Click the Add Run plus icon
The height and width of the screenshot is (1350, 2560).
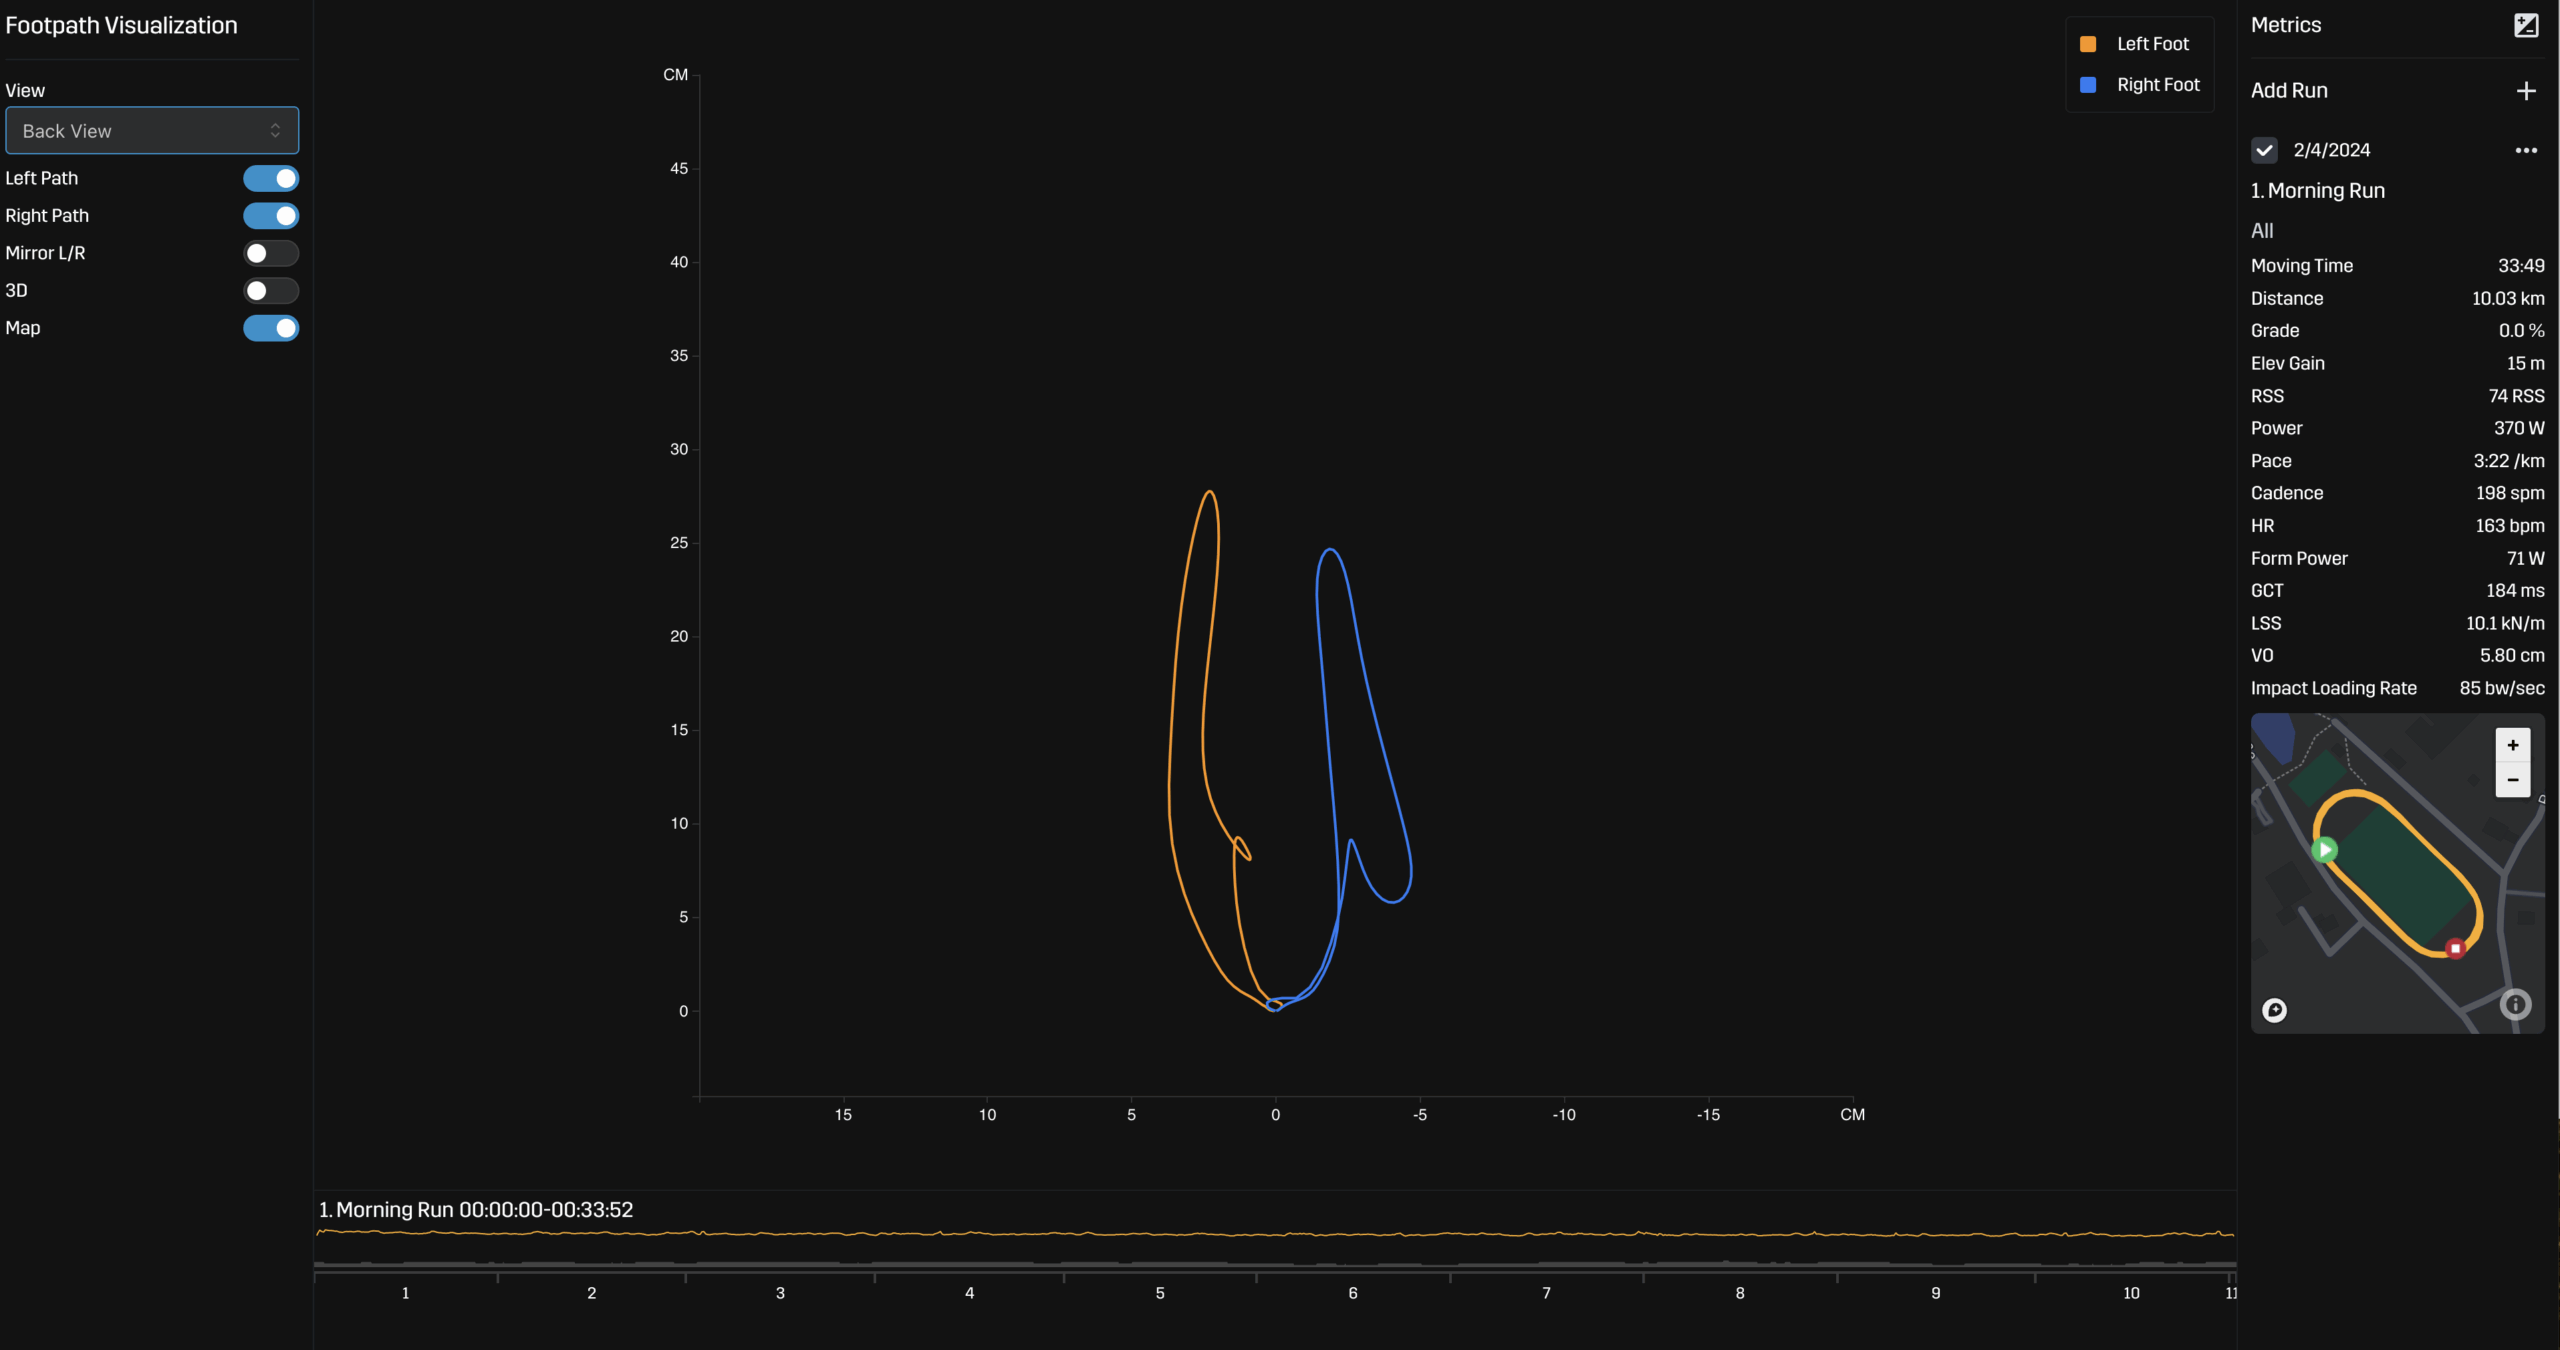tap(2525, 91)
